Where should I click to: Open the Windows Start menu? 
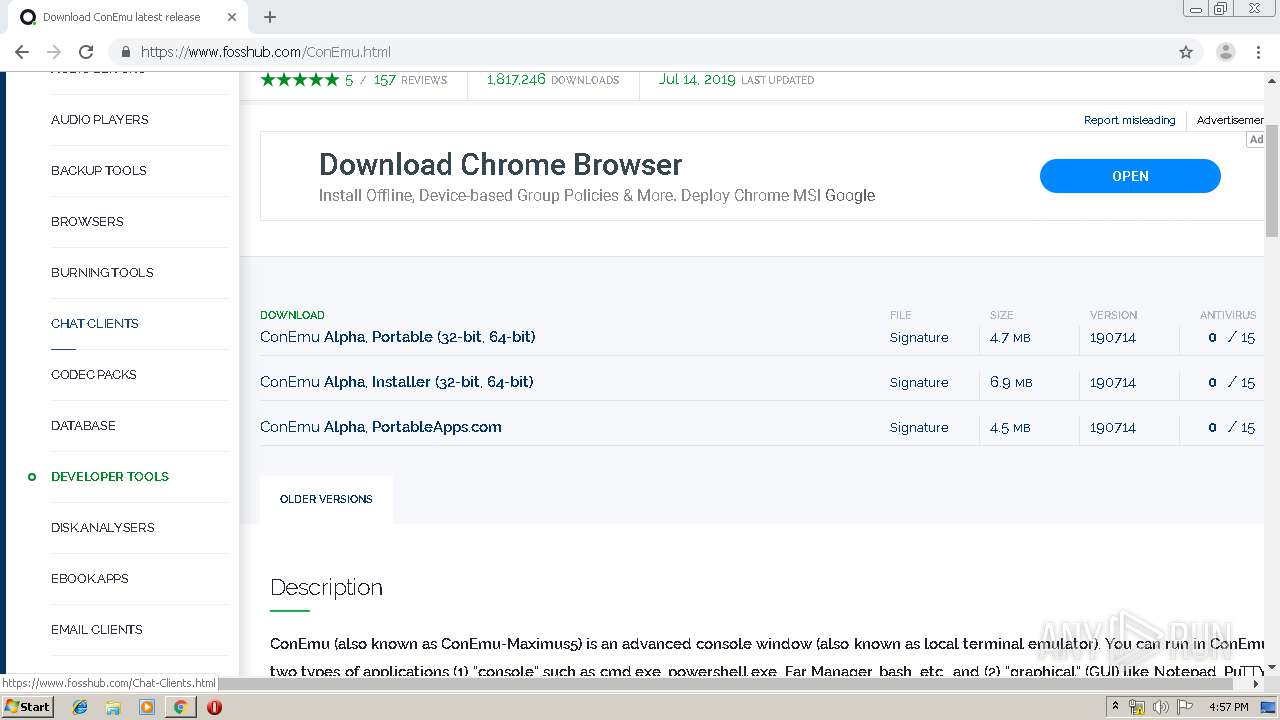[27, 707]
